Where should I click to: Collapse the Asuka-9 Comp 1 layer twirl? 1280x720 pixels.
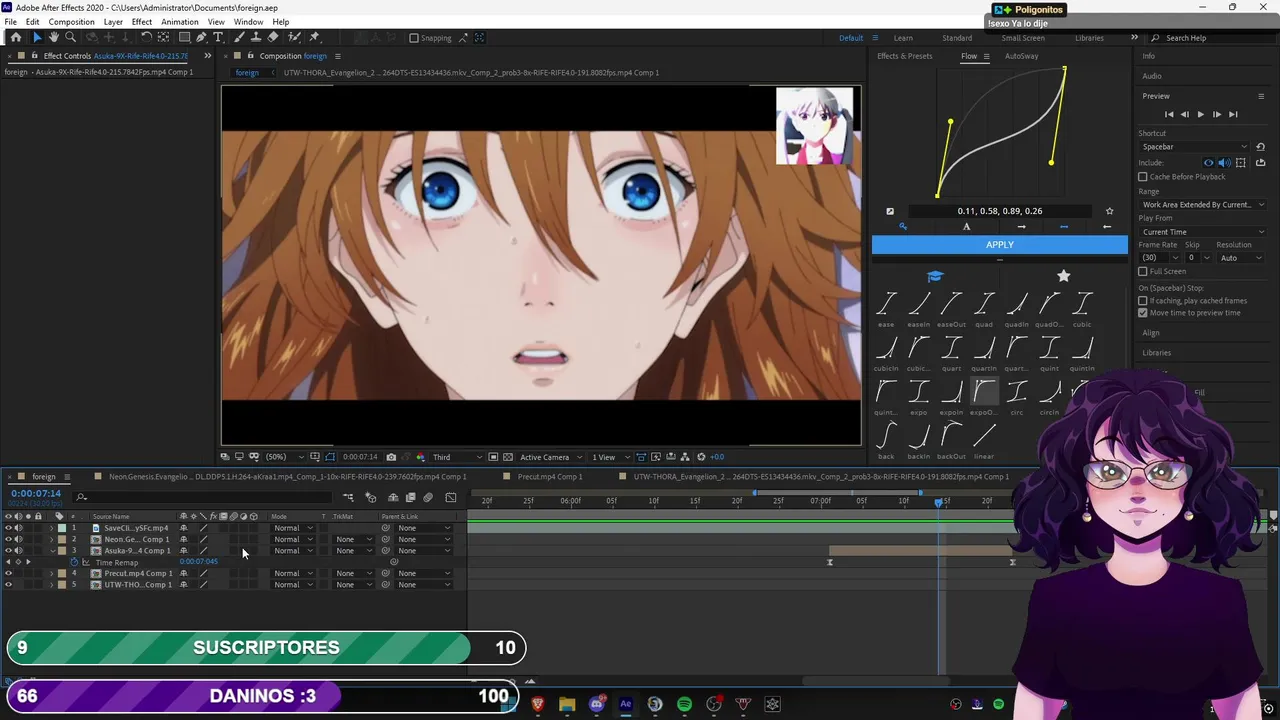pyautogui.click(x=52, y=551)
